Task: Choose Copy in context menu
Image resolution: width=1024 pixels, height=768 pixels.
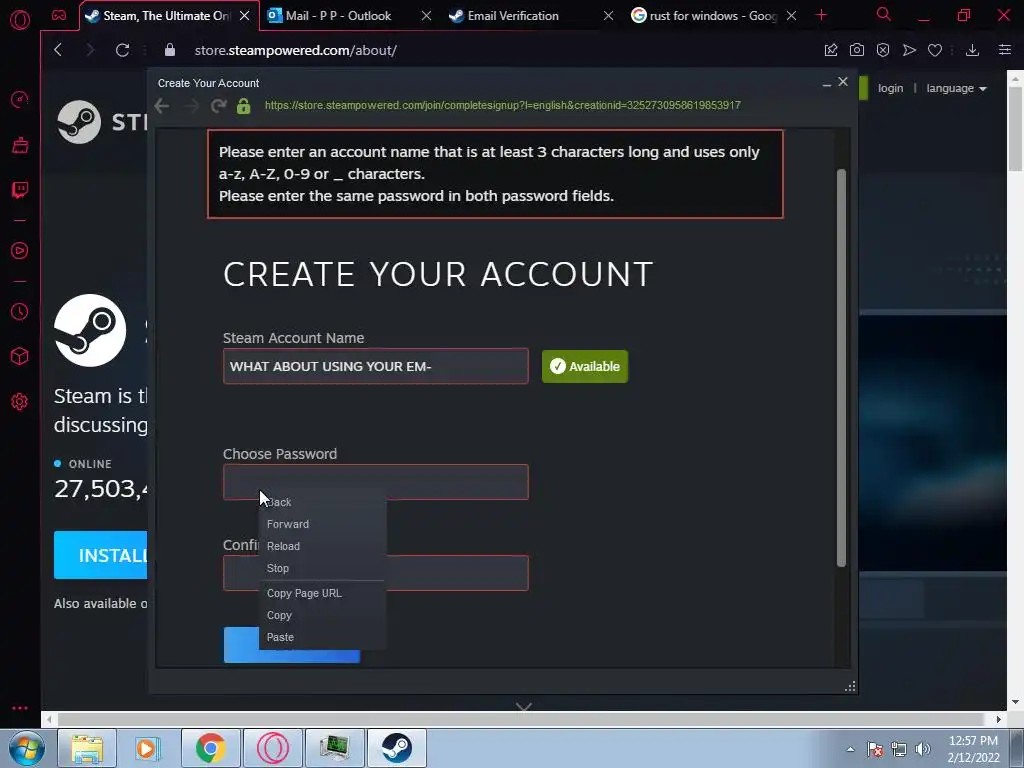Action: click(323, 615)
